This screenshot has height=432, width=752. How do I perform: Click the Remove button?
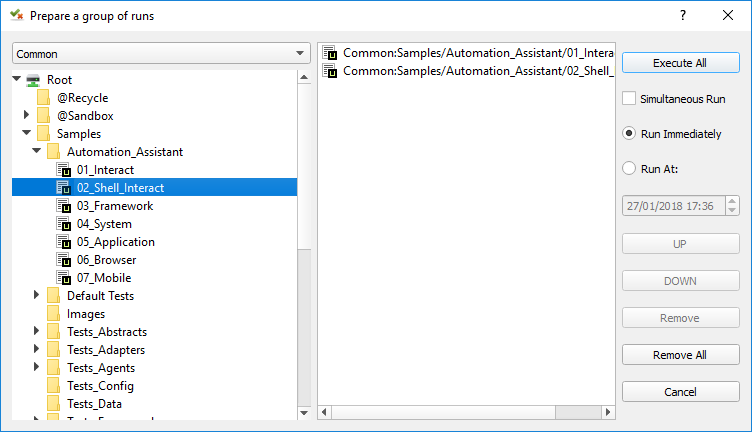[681, 317]
